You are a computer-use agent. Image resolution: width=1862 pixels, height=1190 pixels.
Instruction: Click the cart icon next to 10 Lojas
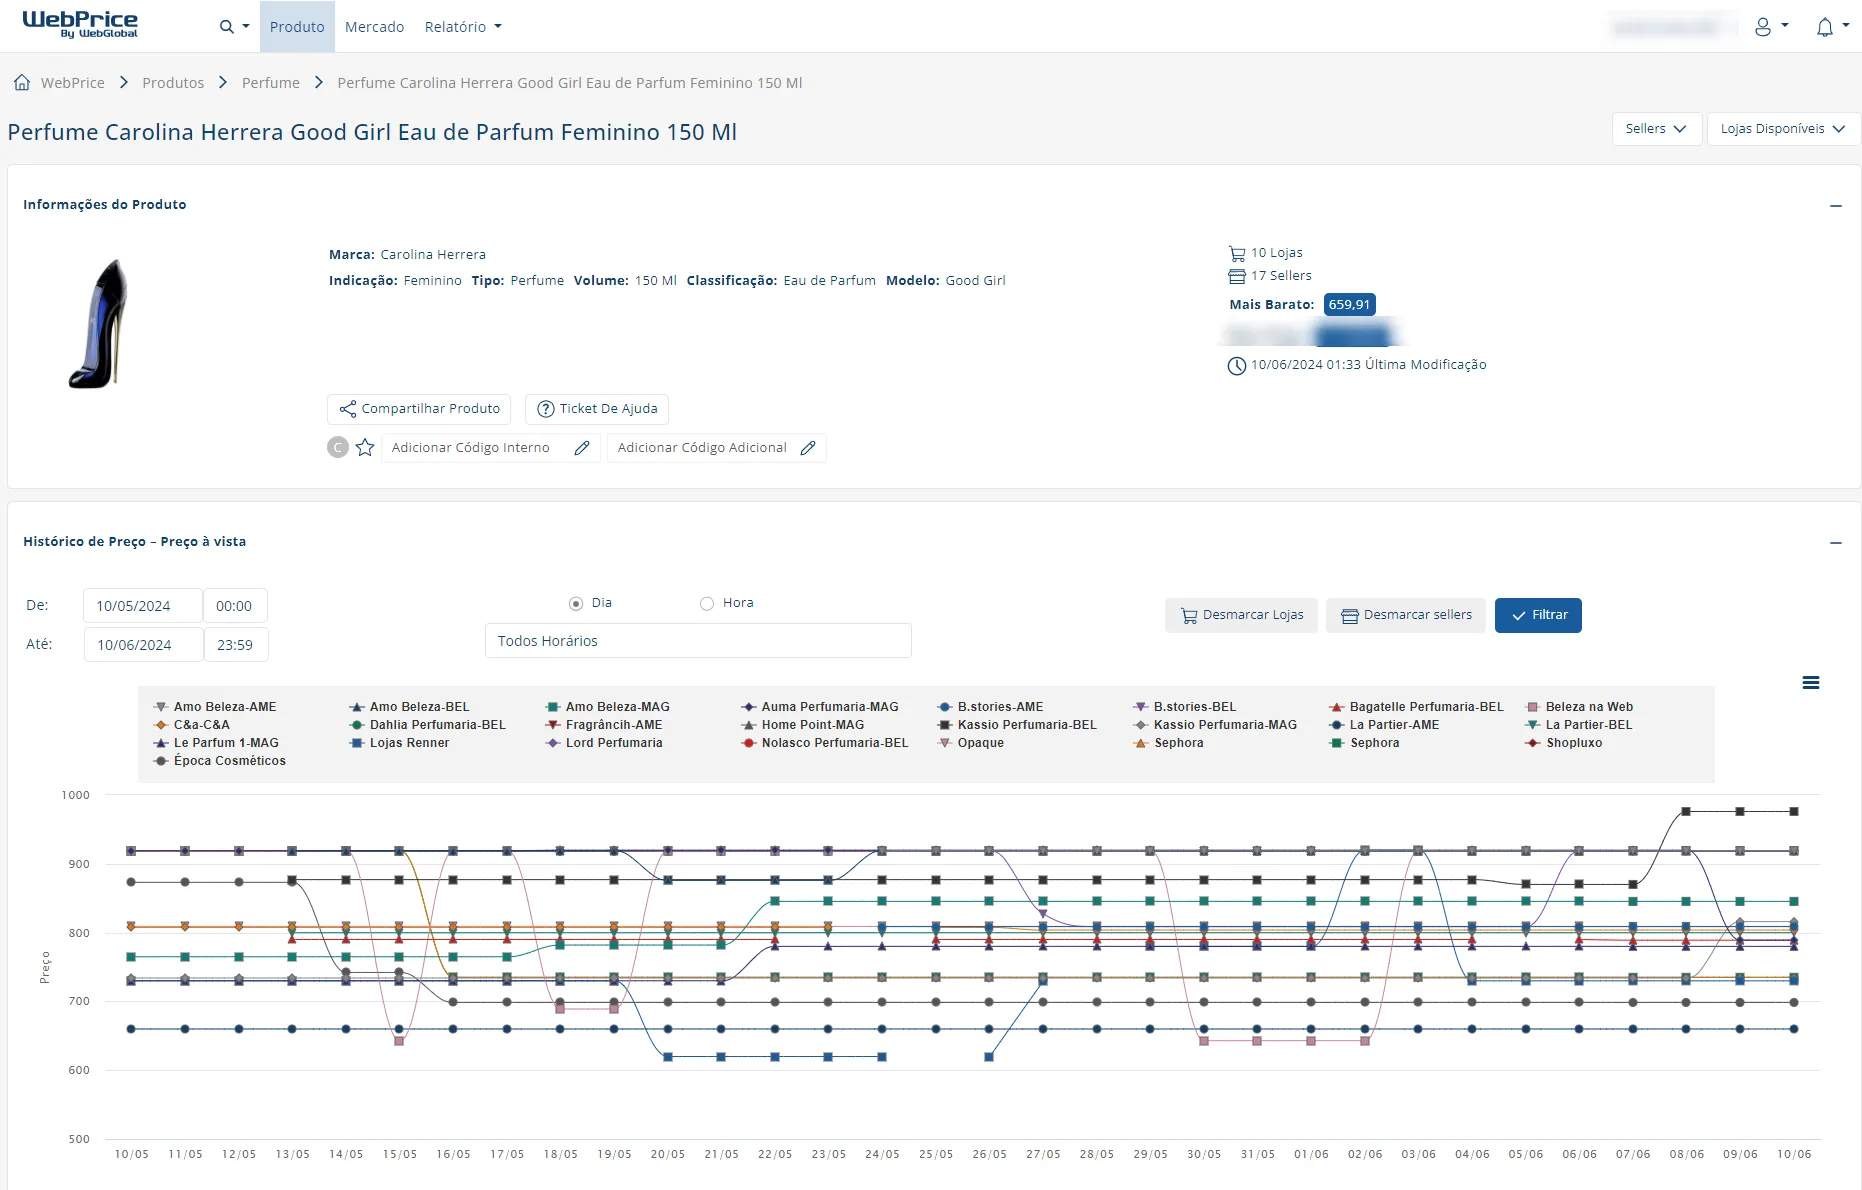tap(1237, 253)
